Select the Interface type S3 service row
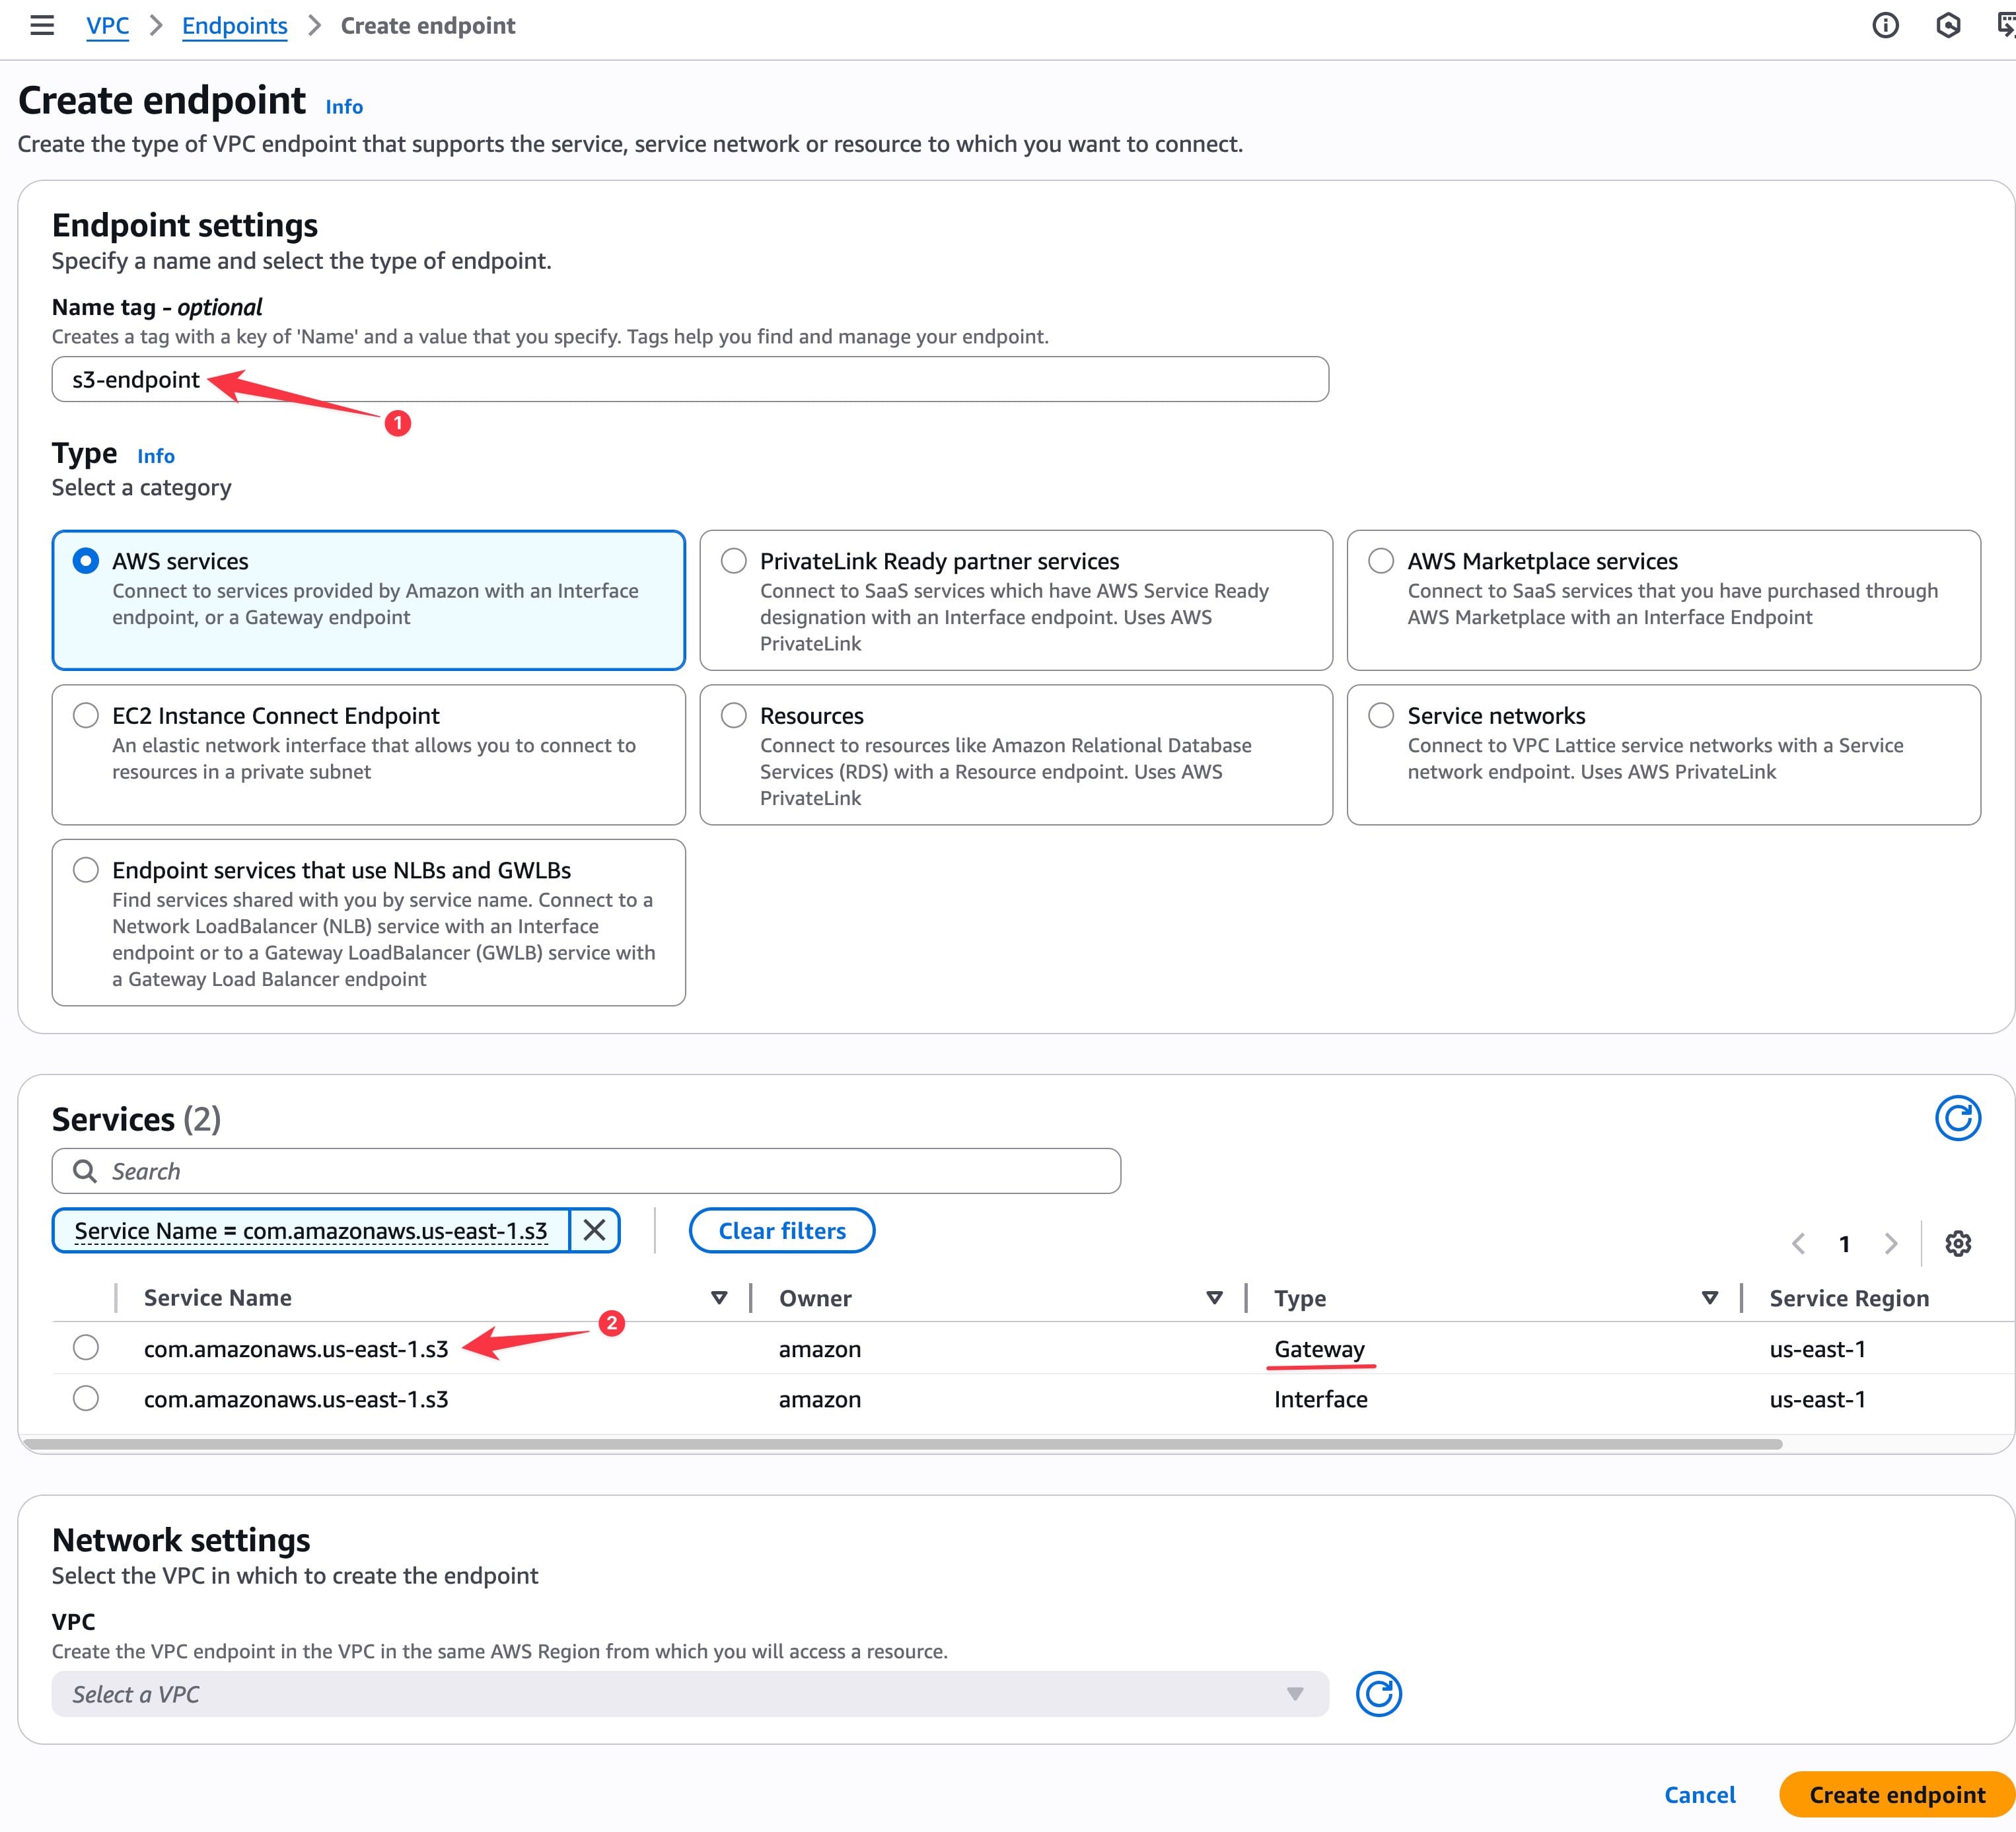 pyautogui.click(x=86, y=1398)
